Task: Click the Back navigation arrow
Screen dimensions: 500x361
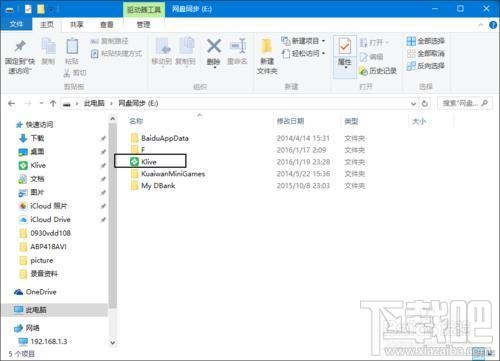Action: click(x=12, y=104)
